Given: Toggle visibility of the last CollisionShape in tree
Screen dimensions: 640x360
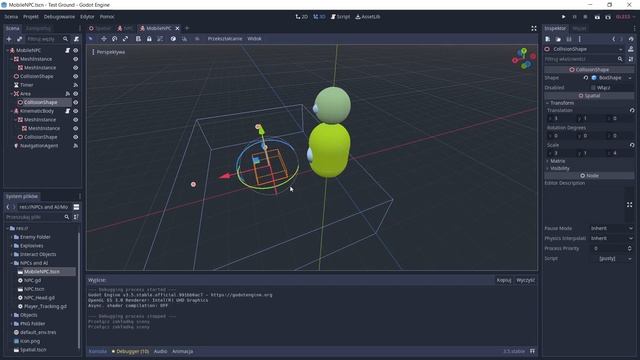Looking at the screenshot, I should point(76,137).
